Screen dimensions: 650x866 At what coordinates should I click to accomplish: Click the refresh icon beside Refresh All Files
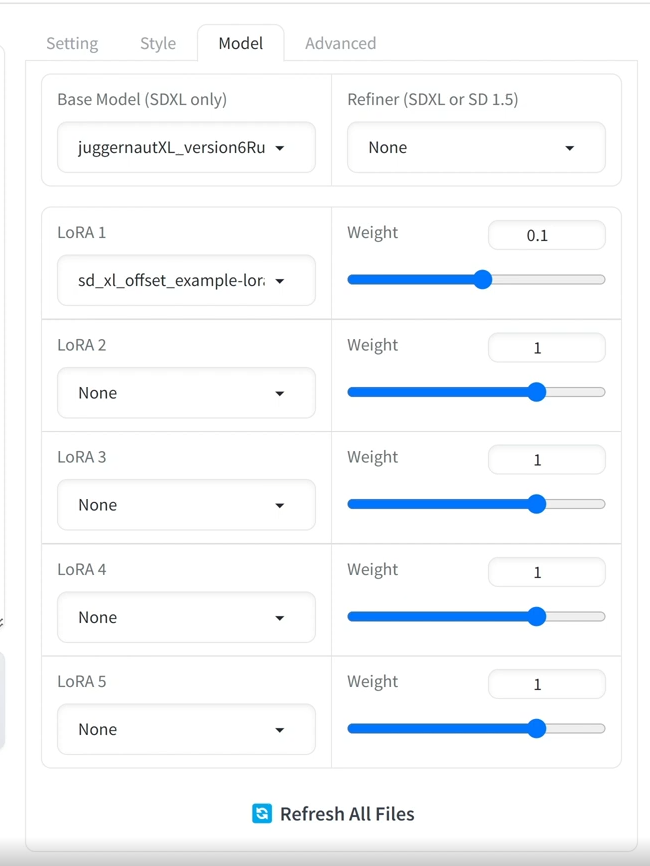click(x=262, y=814)
